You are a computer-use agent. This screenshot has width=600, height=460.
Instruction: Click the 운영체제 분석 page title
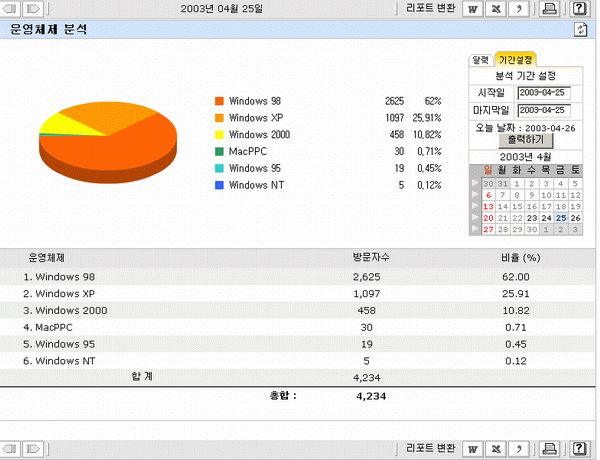49,29
